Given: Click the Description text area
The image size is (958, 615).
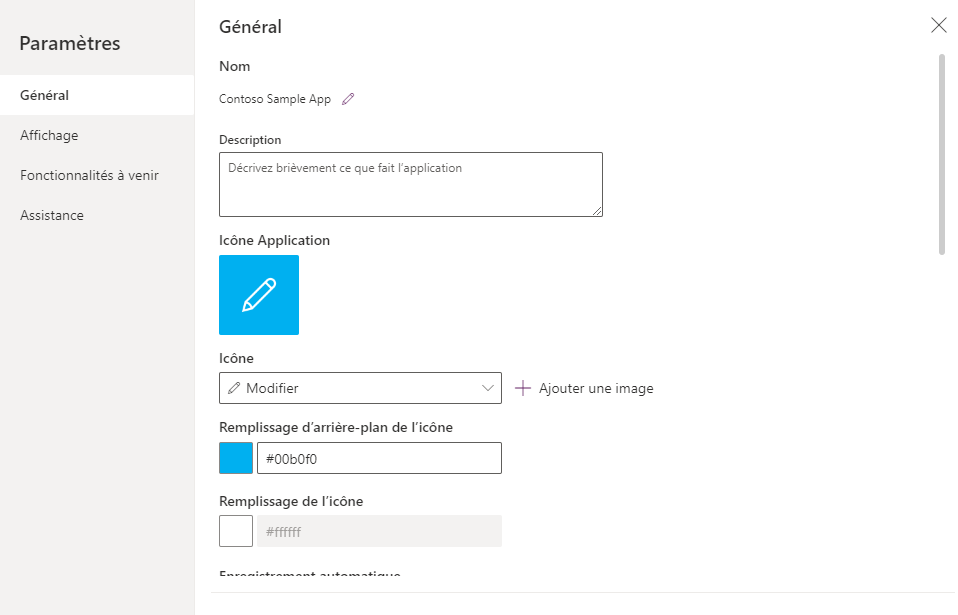Looking at the screenshot, I should [411, 184].
